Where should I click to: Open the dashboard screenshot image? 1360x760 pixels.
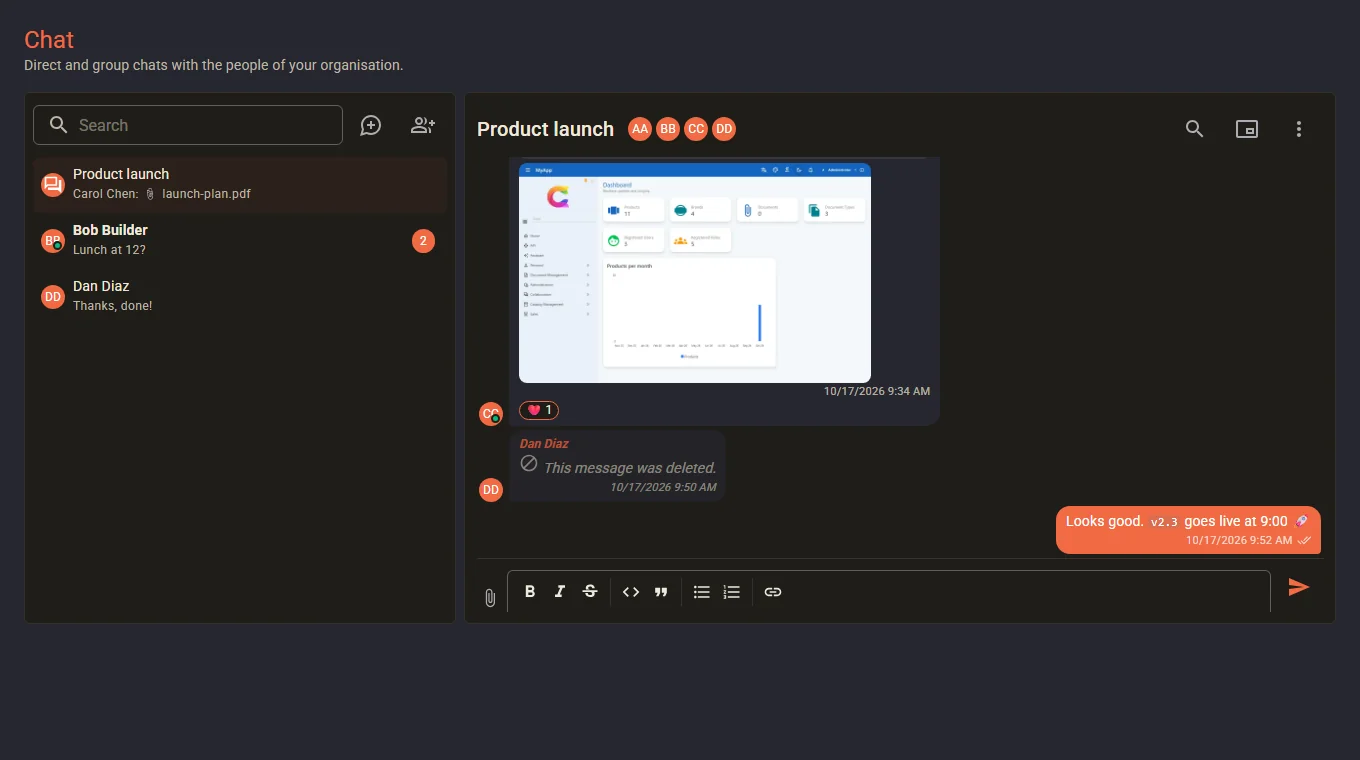pyautogui.click(x=695, y=272)
